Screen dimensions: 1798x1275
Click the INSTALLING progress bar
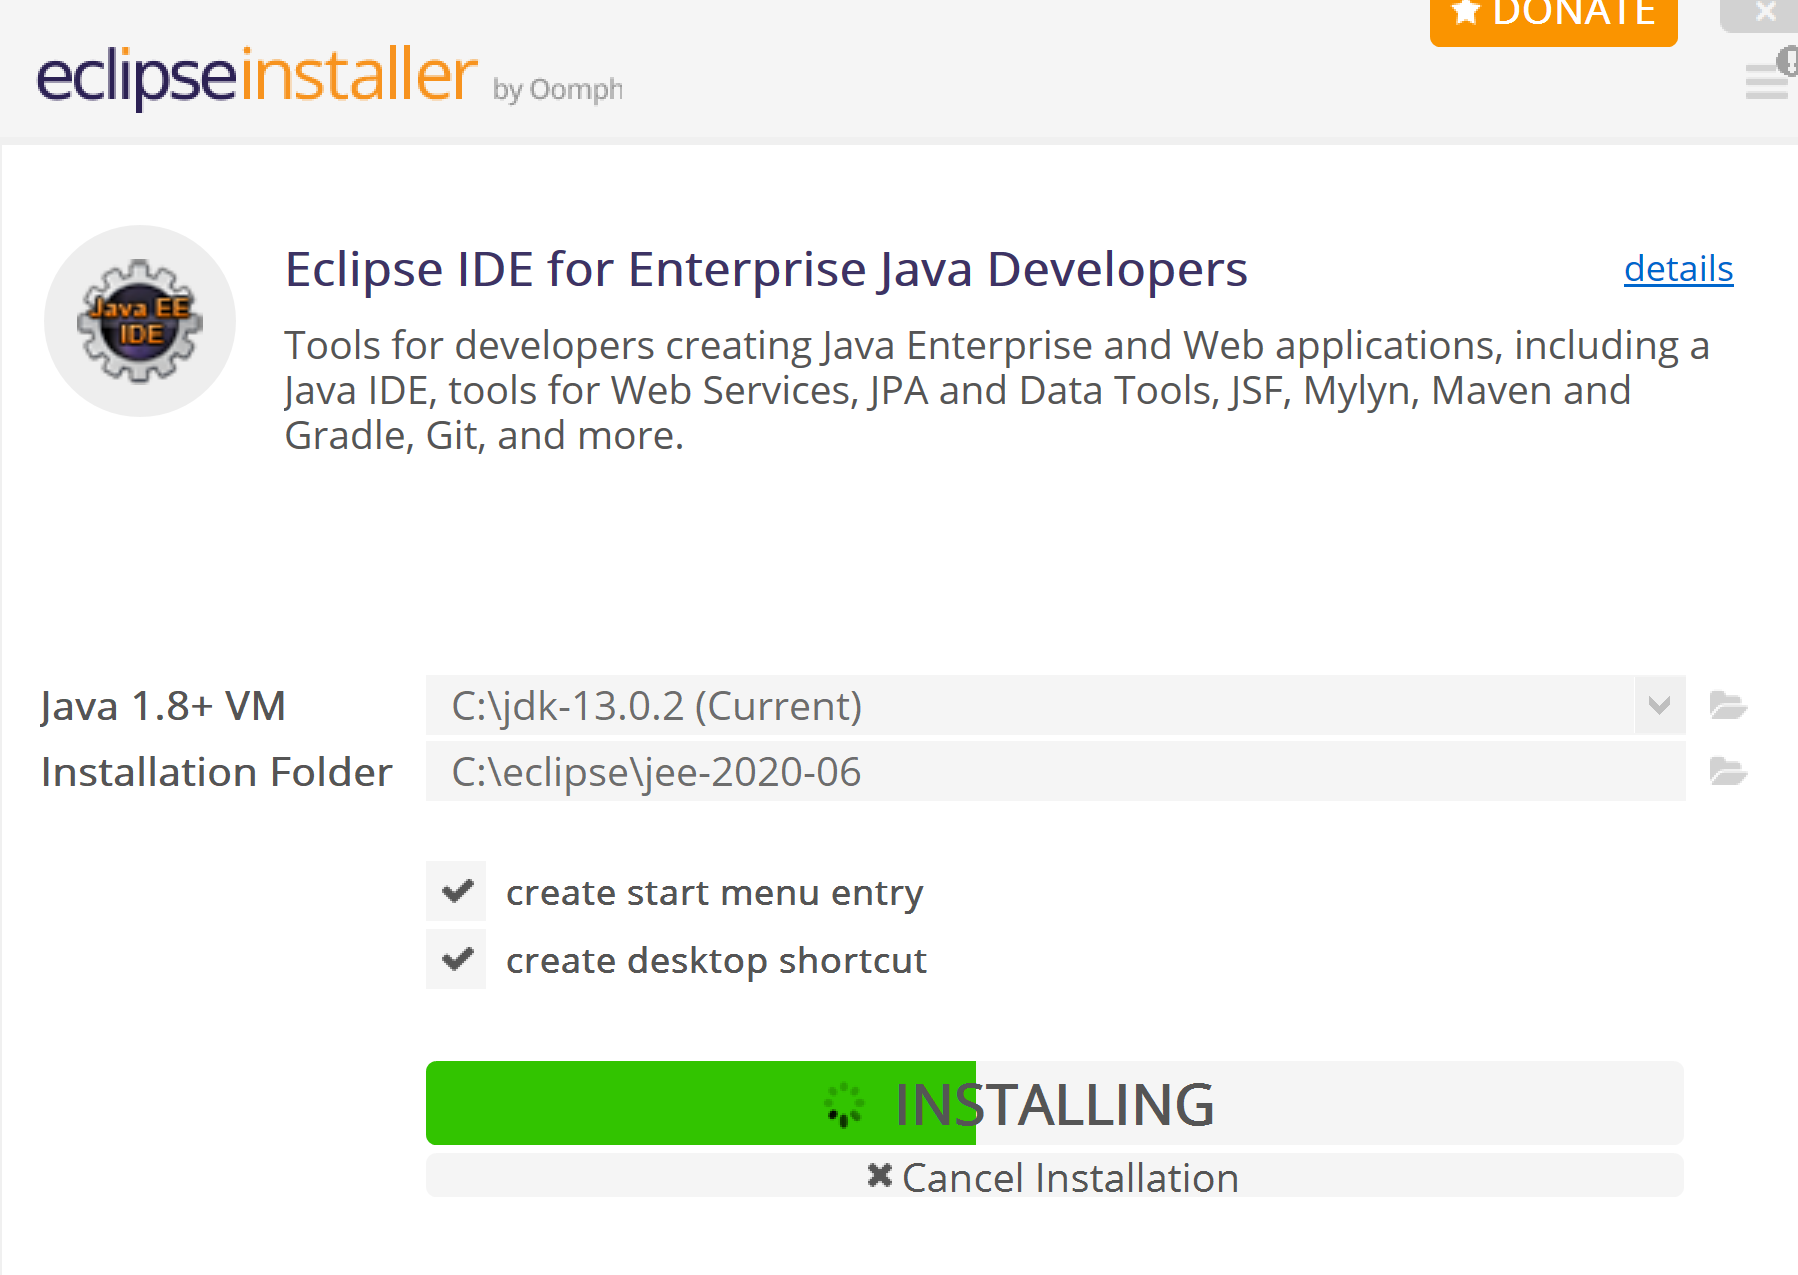pyautogui.click(x=1055, y=1103)
